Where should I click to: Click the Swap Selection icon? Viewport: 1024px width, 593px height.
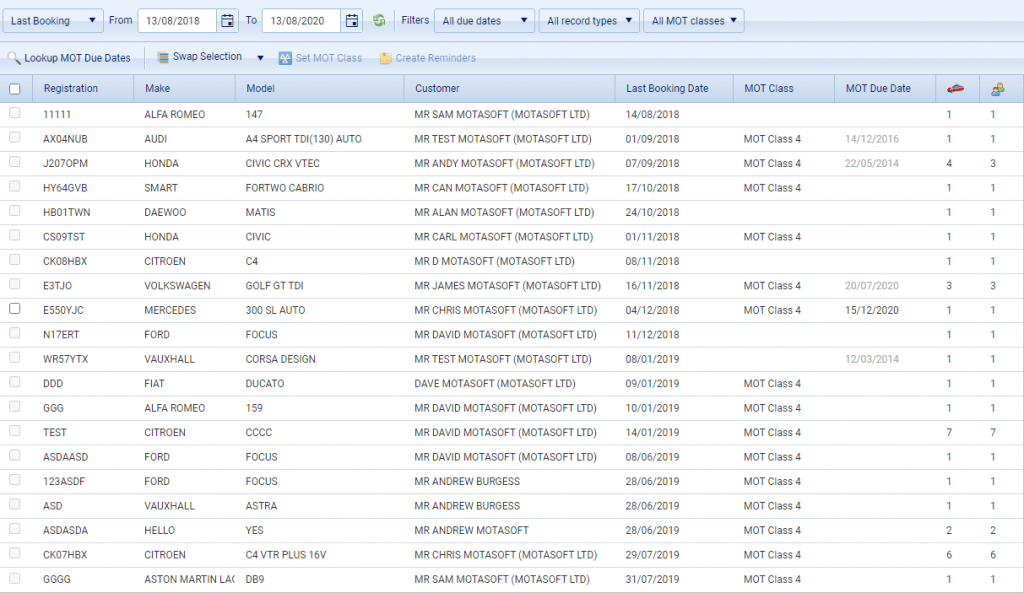163,57
